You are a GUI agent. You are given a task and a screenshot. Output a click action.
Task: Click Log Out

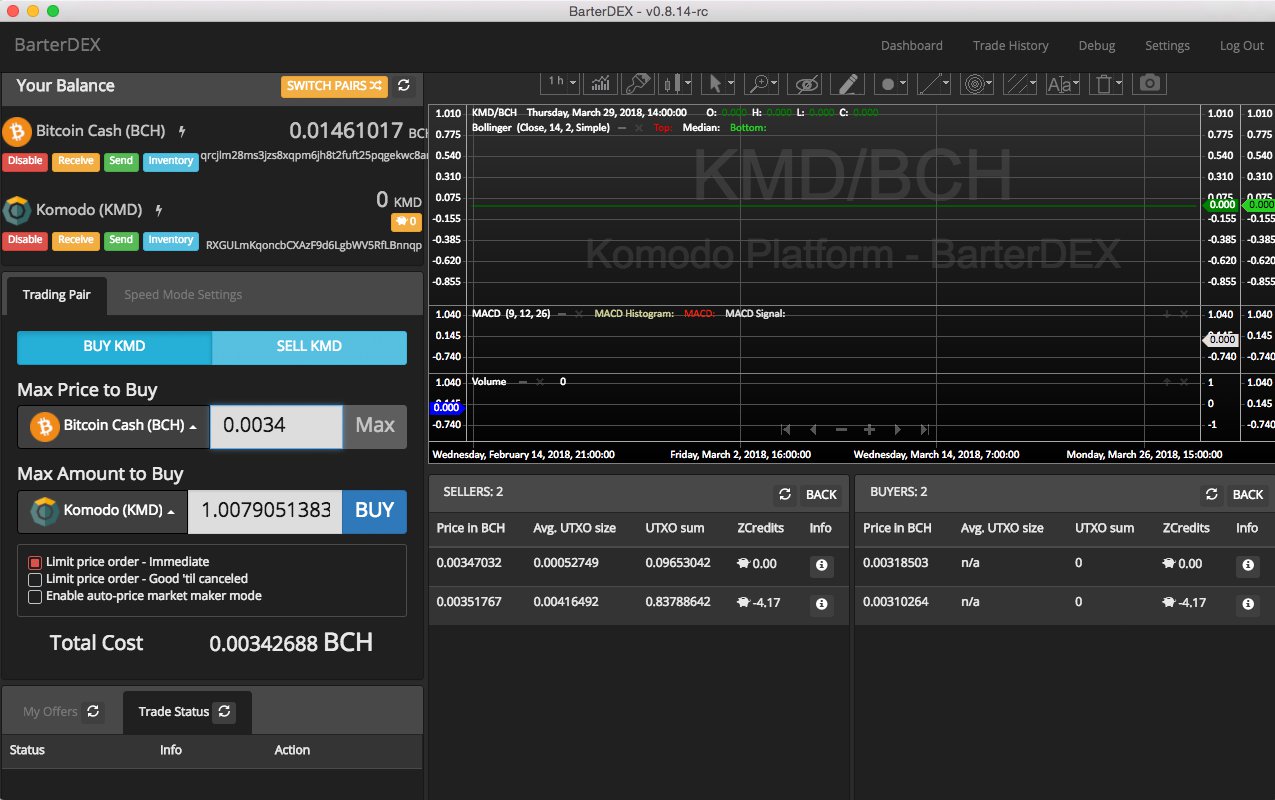[1241, 45]
